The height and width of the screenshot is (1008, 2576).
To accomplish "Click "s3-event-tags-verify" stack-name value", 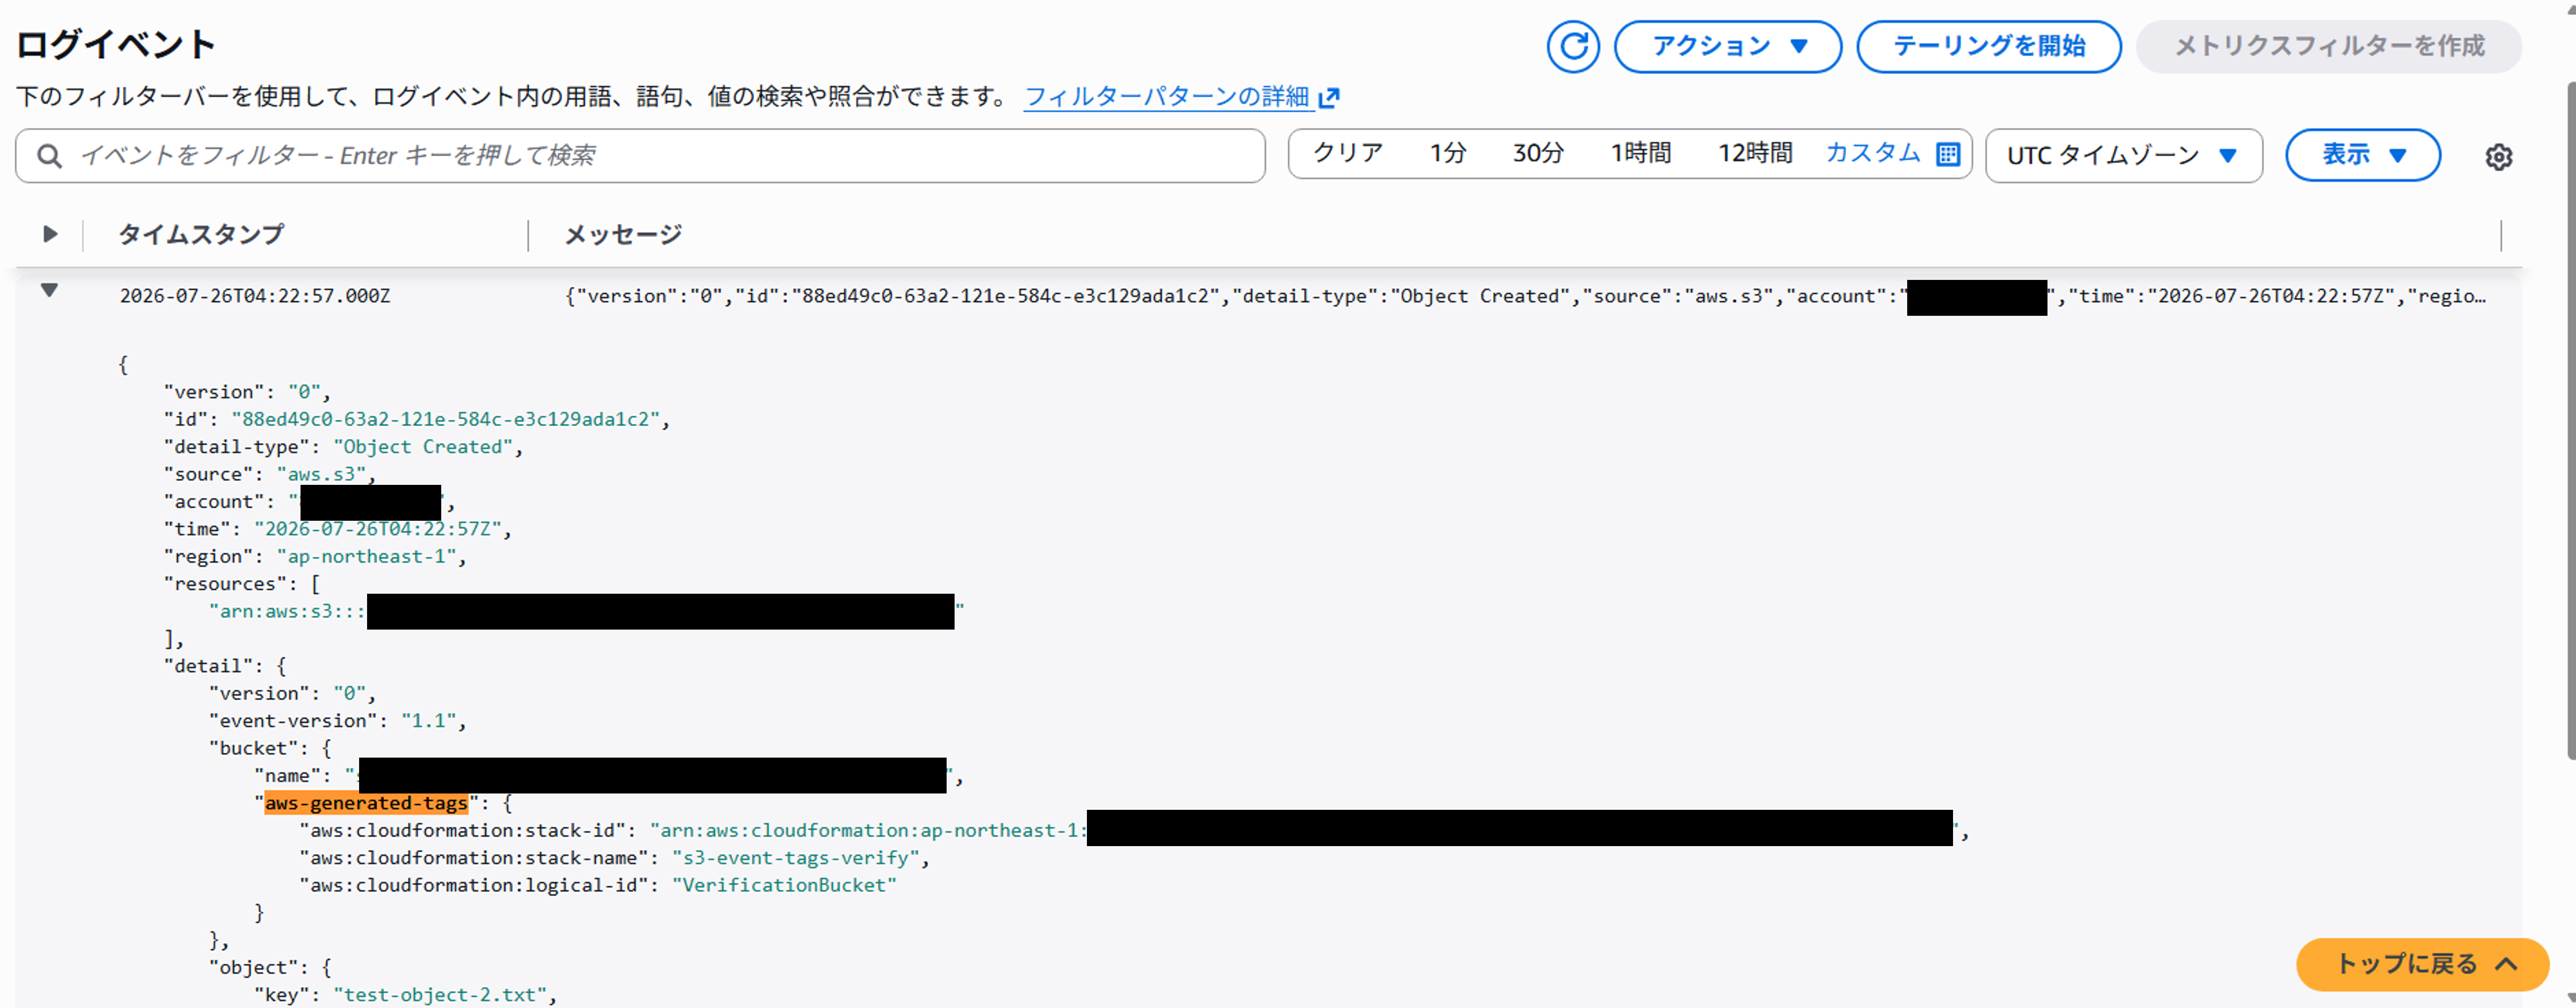I will pos(796,858).
